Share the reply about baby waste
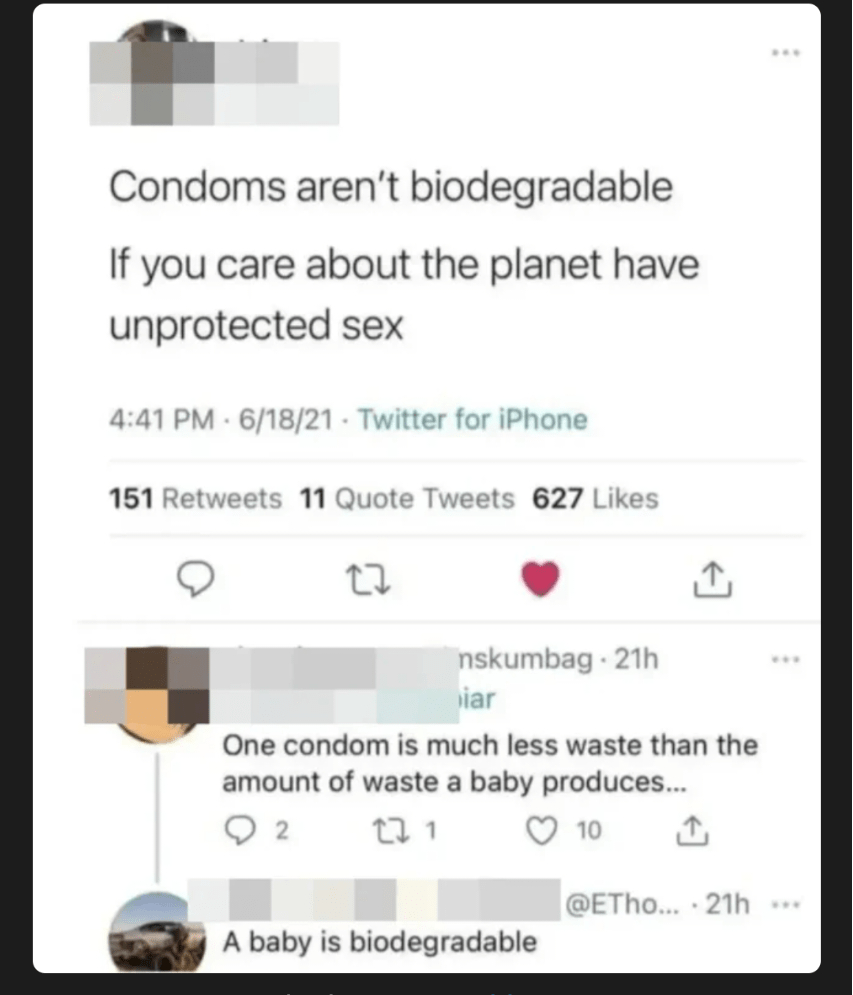The width and height of the screenshot is (853, 995). click(692, 830)
